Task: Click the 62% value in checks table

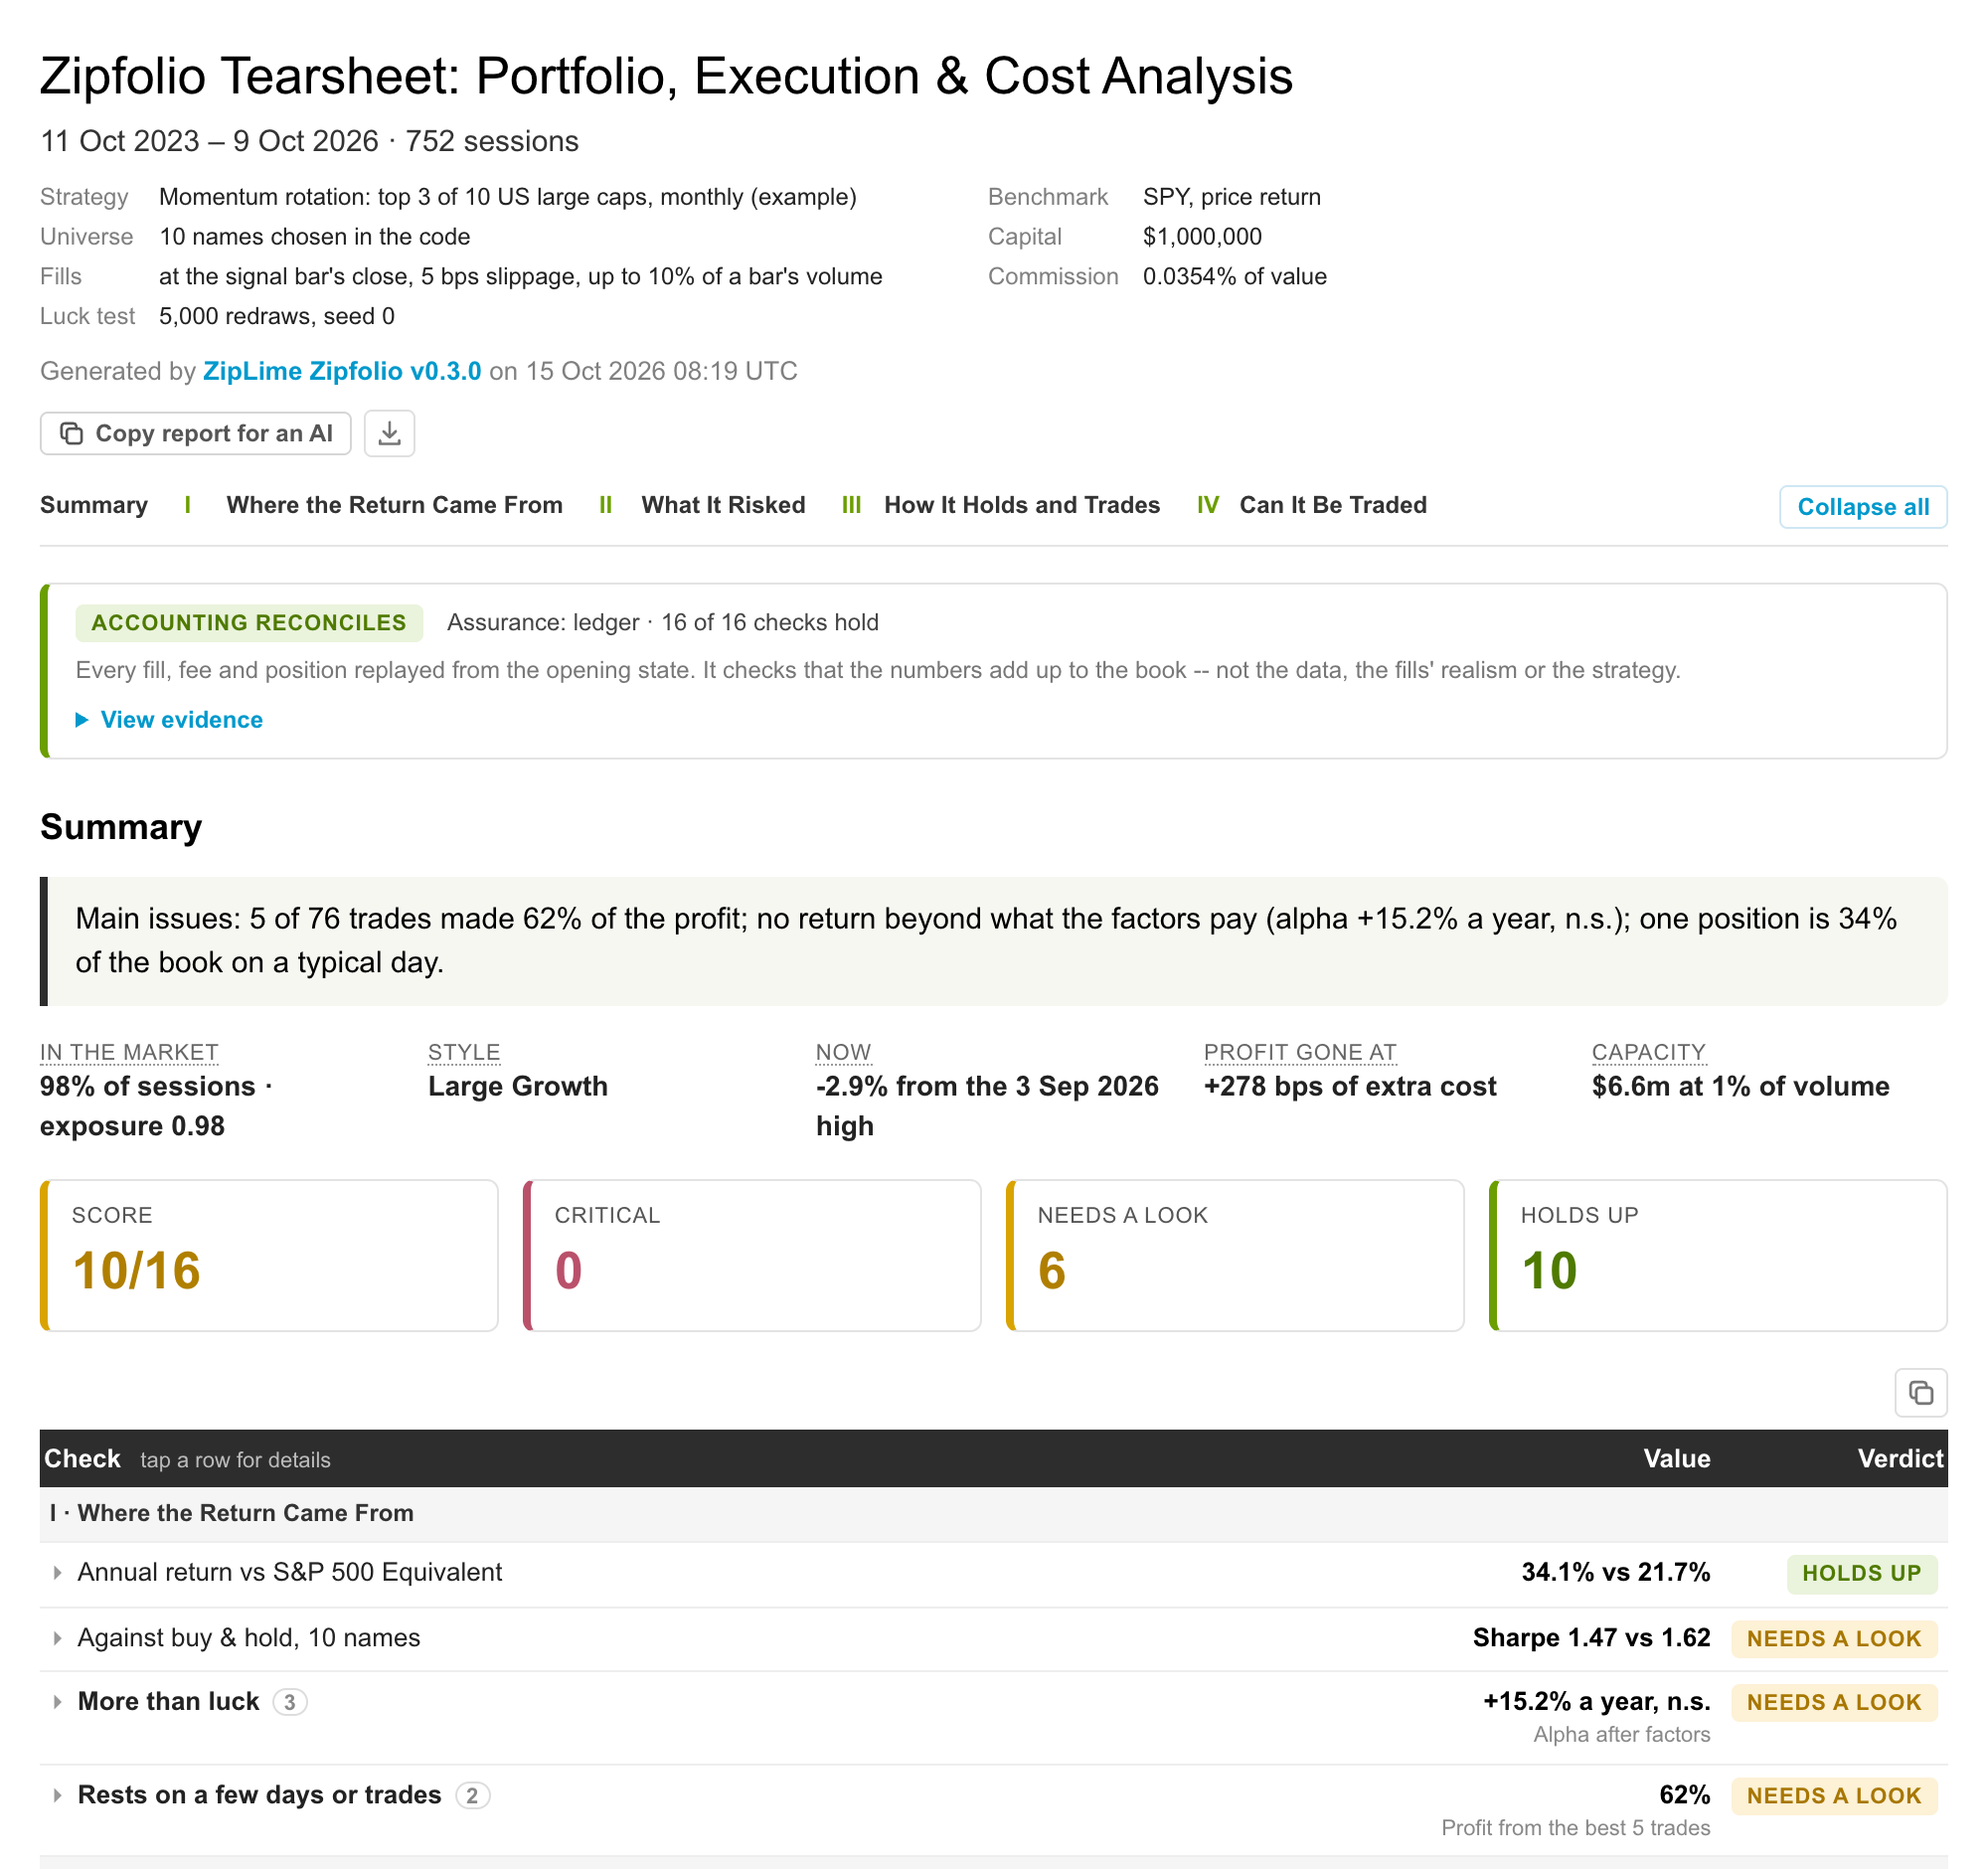Action: click(1684, 1795)
